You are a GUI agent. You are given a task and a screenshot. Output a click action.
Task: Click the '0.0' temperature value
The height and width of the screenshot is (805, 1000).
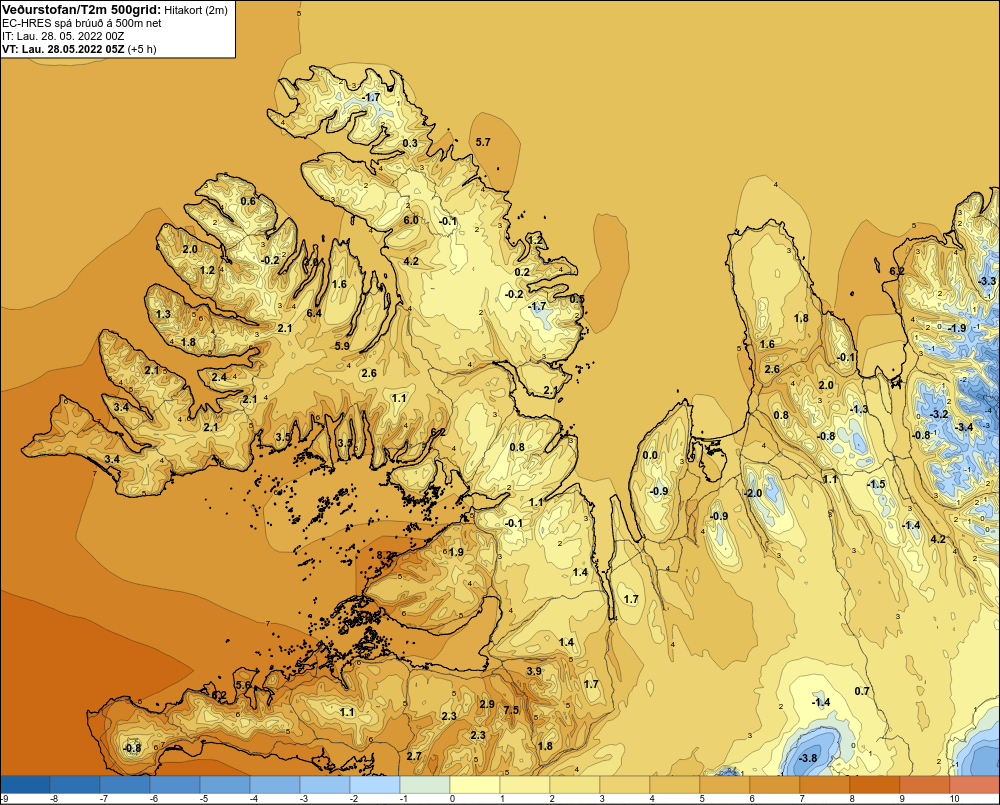[x=650, y=455]
